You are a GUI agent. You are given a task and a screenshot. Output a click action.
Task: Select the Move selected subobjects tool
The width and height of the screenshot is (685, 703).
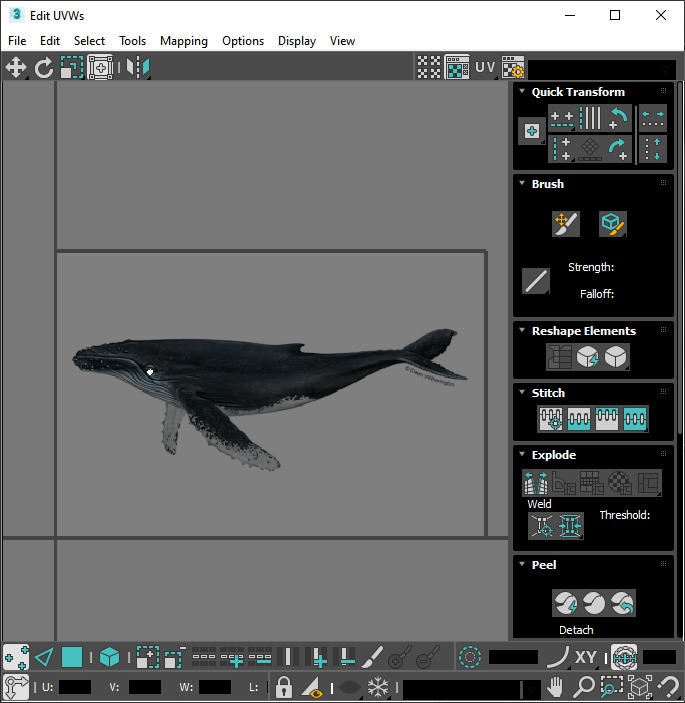coord(16,67)
